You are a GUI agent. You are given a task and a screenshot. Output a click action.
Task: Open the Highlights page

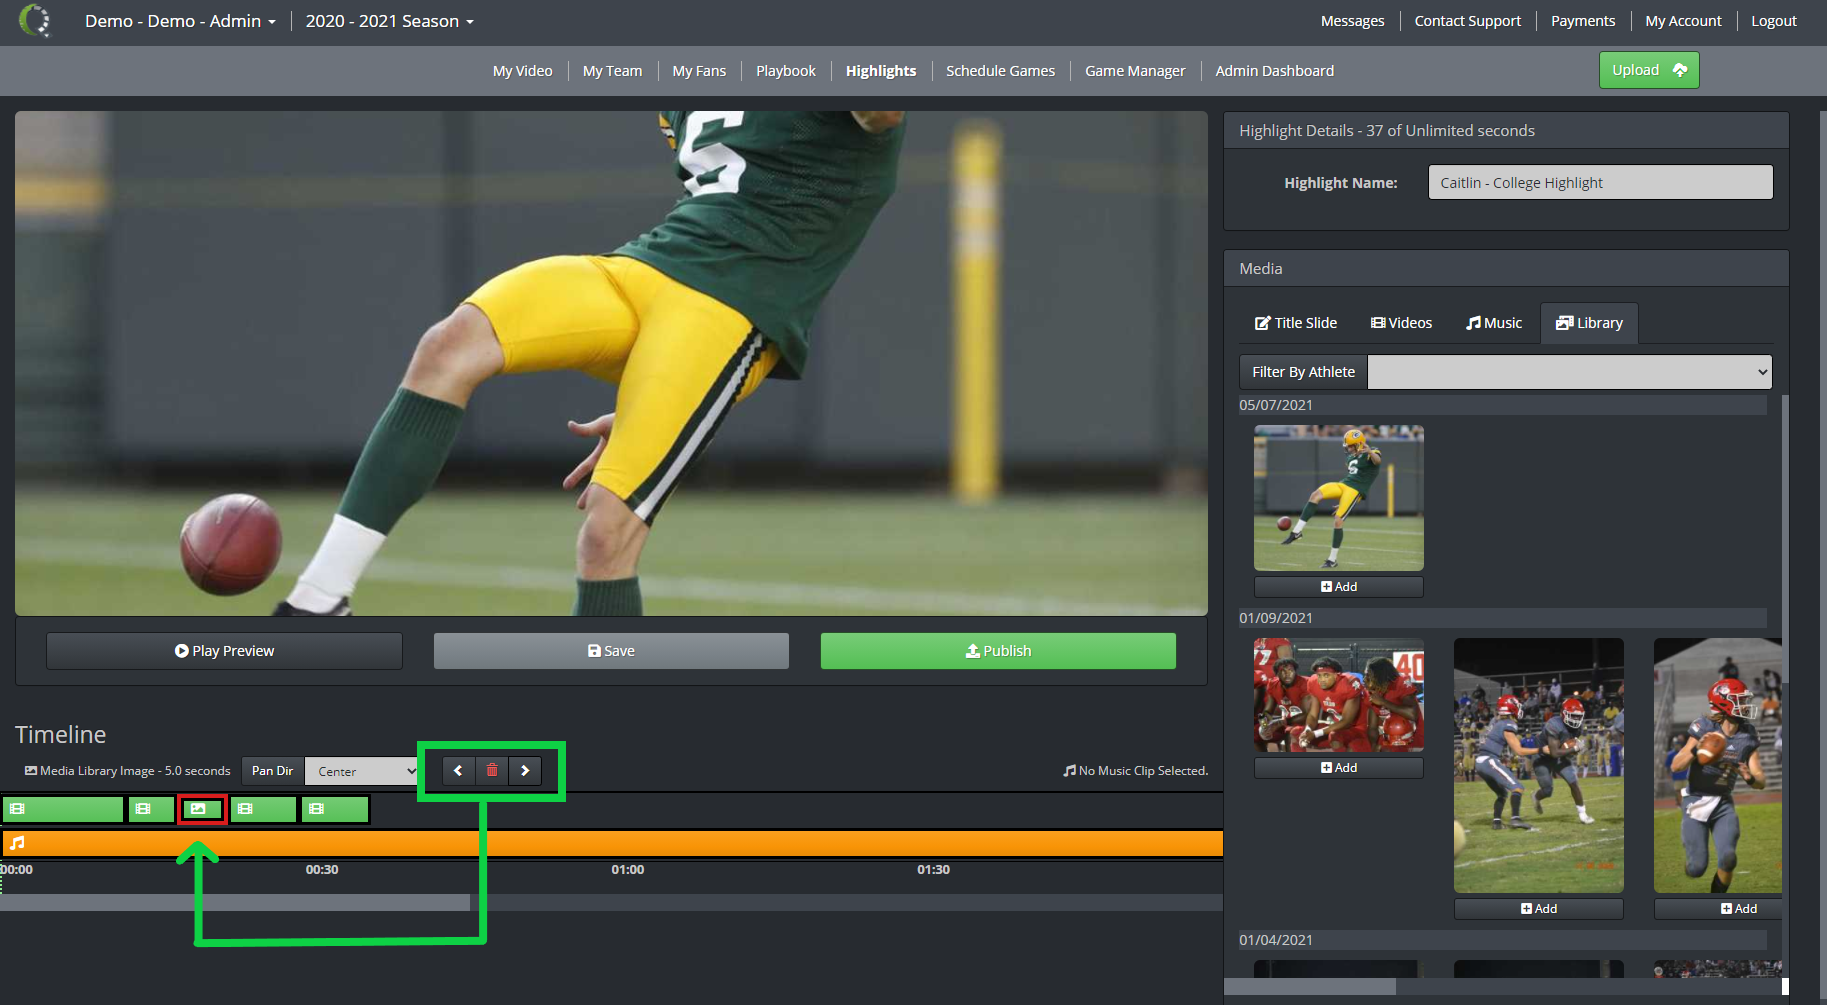pos(881,71)
